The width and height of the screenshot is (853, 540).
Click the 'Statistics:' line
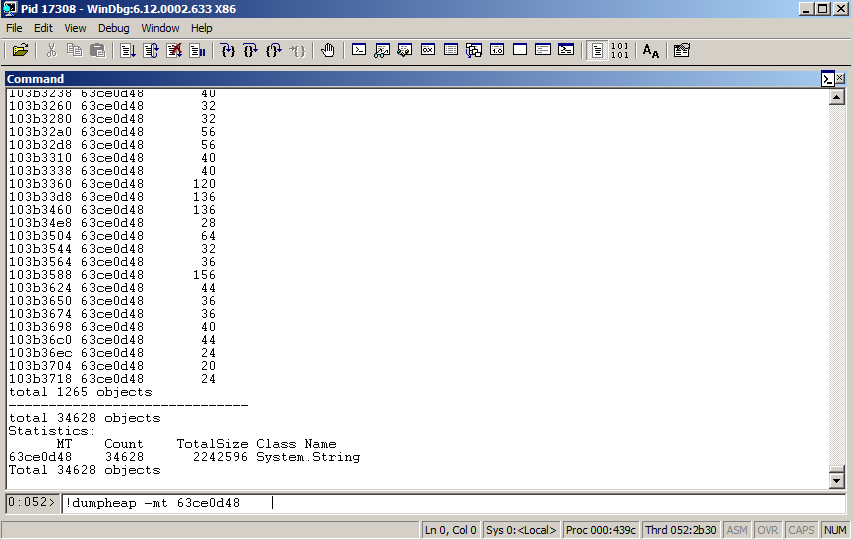tap(52, 431)
